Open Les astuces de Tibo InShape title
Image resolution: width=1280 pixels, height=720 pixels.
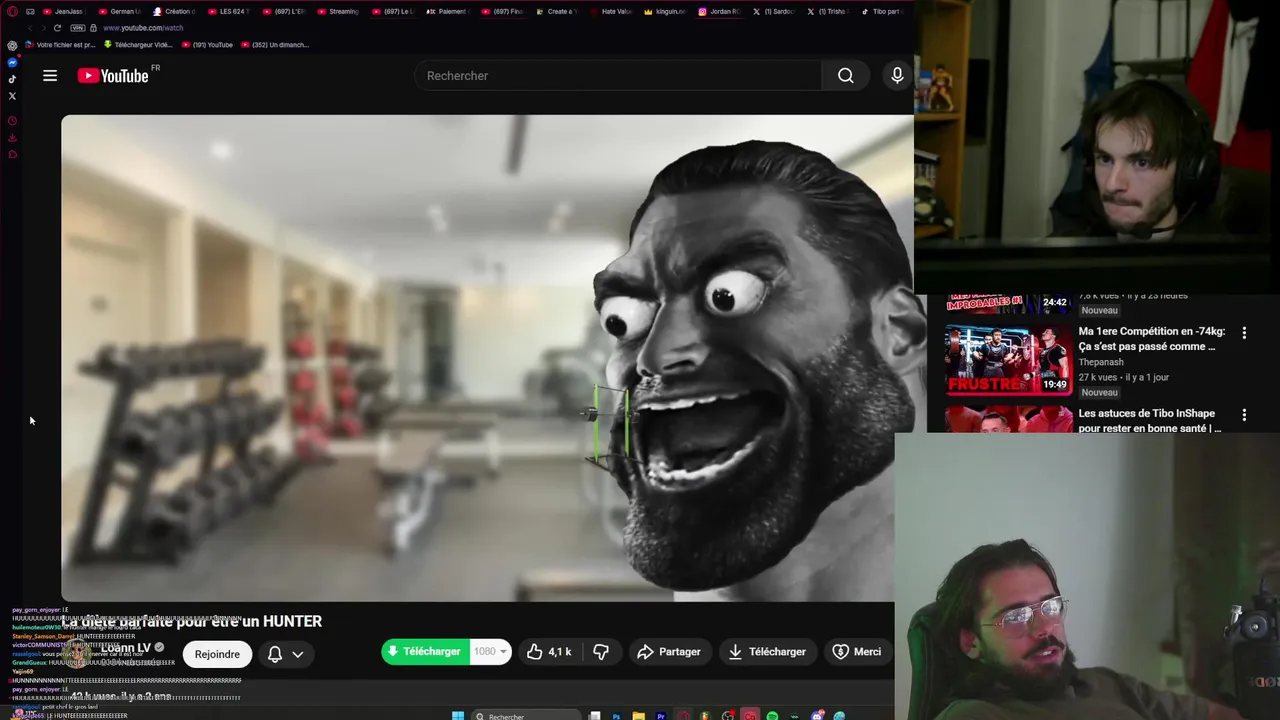[1150, 421]
